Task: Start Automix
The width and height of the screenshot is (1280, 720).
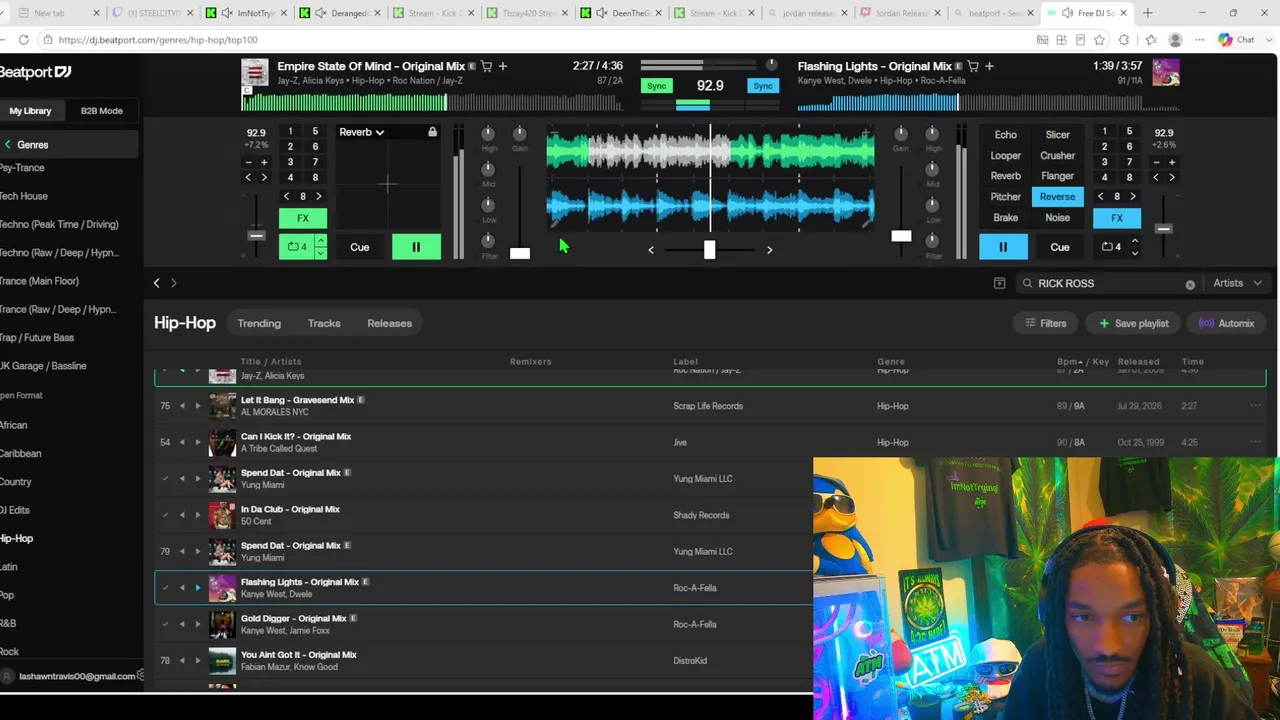Action: coord(1226,323)
